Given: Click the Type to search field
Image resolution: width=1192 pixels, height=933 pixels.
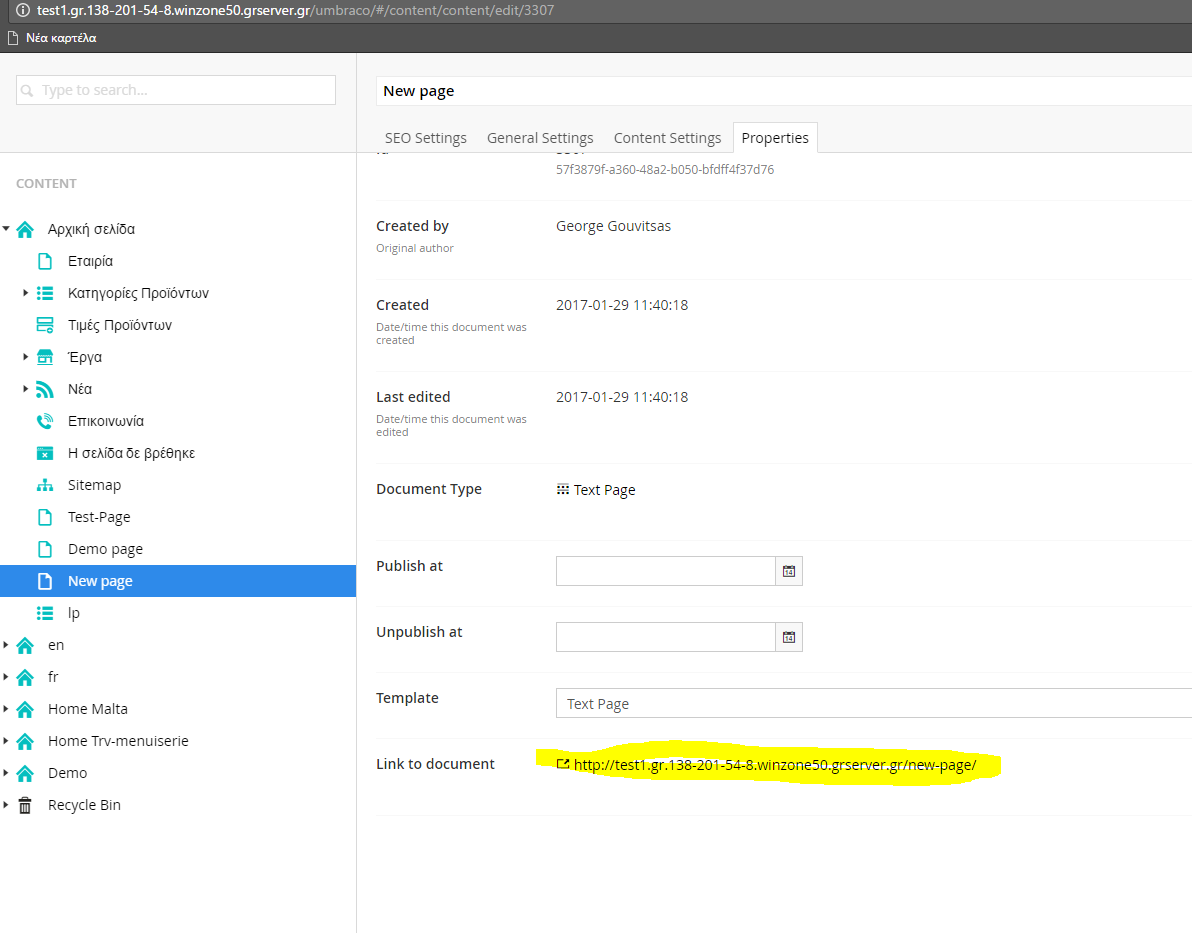Looking at the screenshot, I should tap(176, 90).
